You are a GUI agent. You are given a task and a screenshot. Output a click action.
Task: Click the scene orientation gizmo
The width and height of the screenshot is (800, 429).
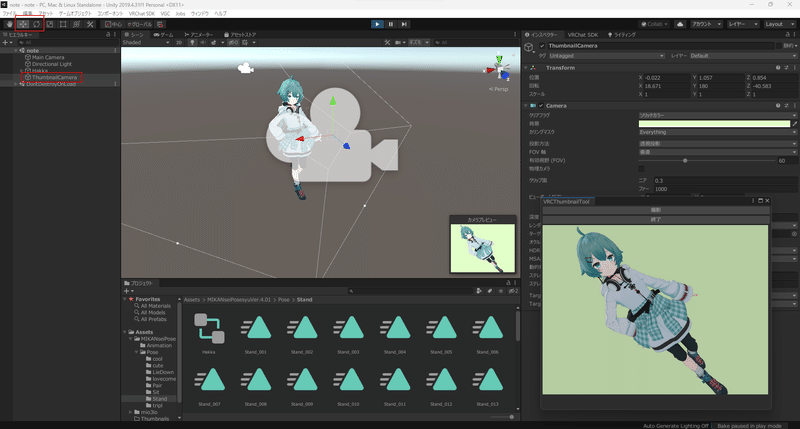pyautogui.click(x=498, y=67)
